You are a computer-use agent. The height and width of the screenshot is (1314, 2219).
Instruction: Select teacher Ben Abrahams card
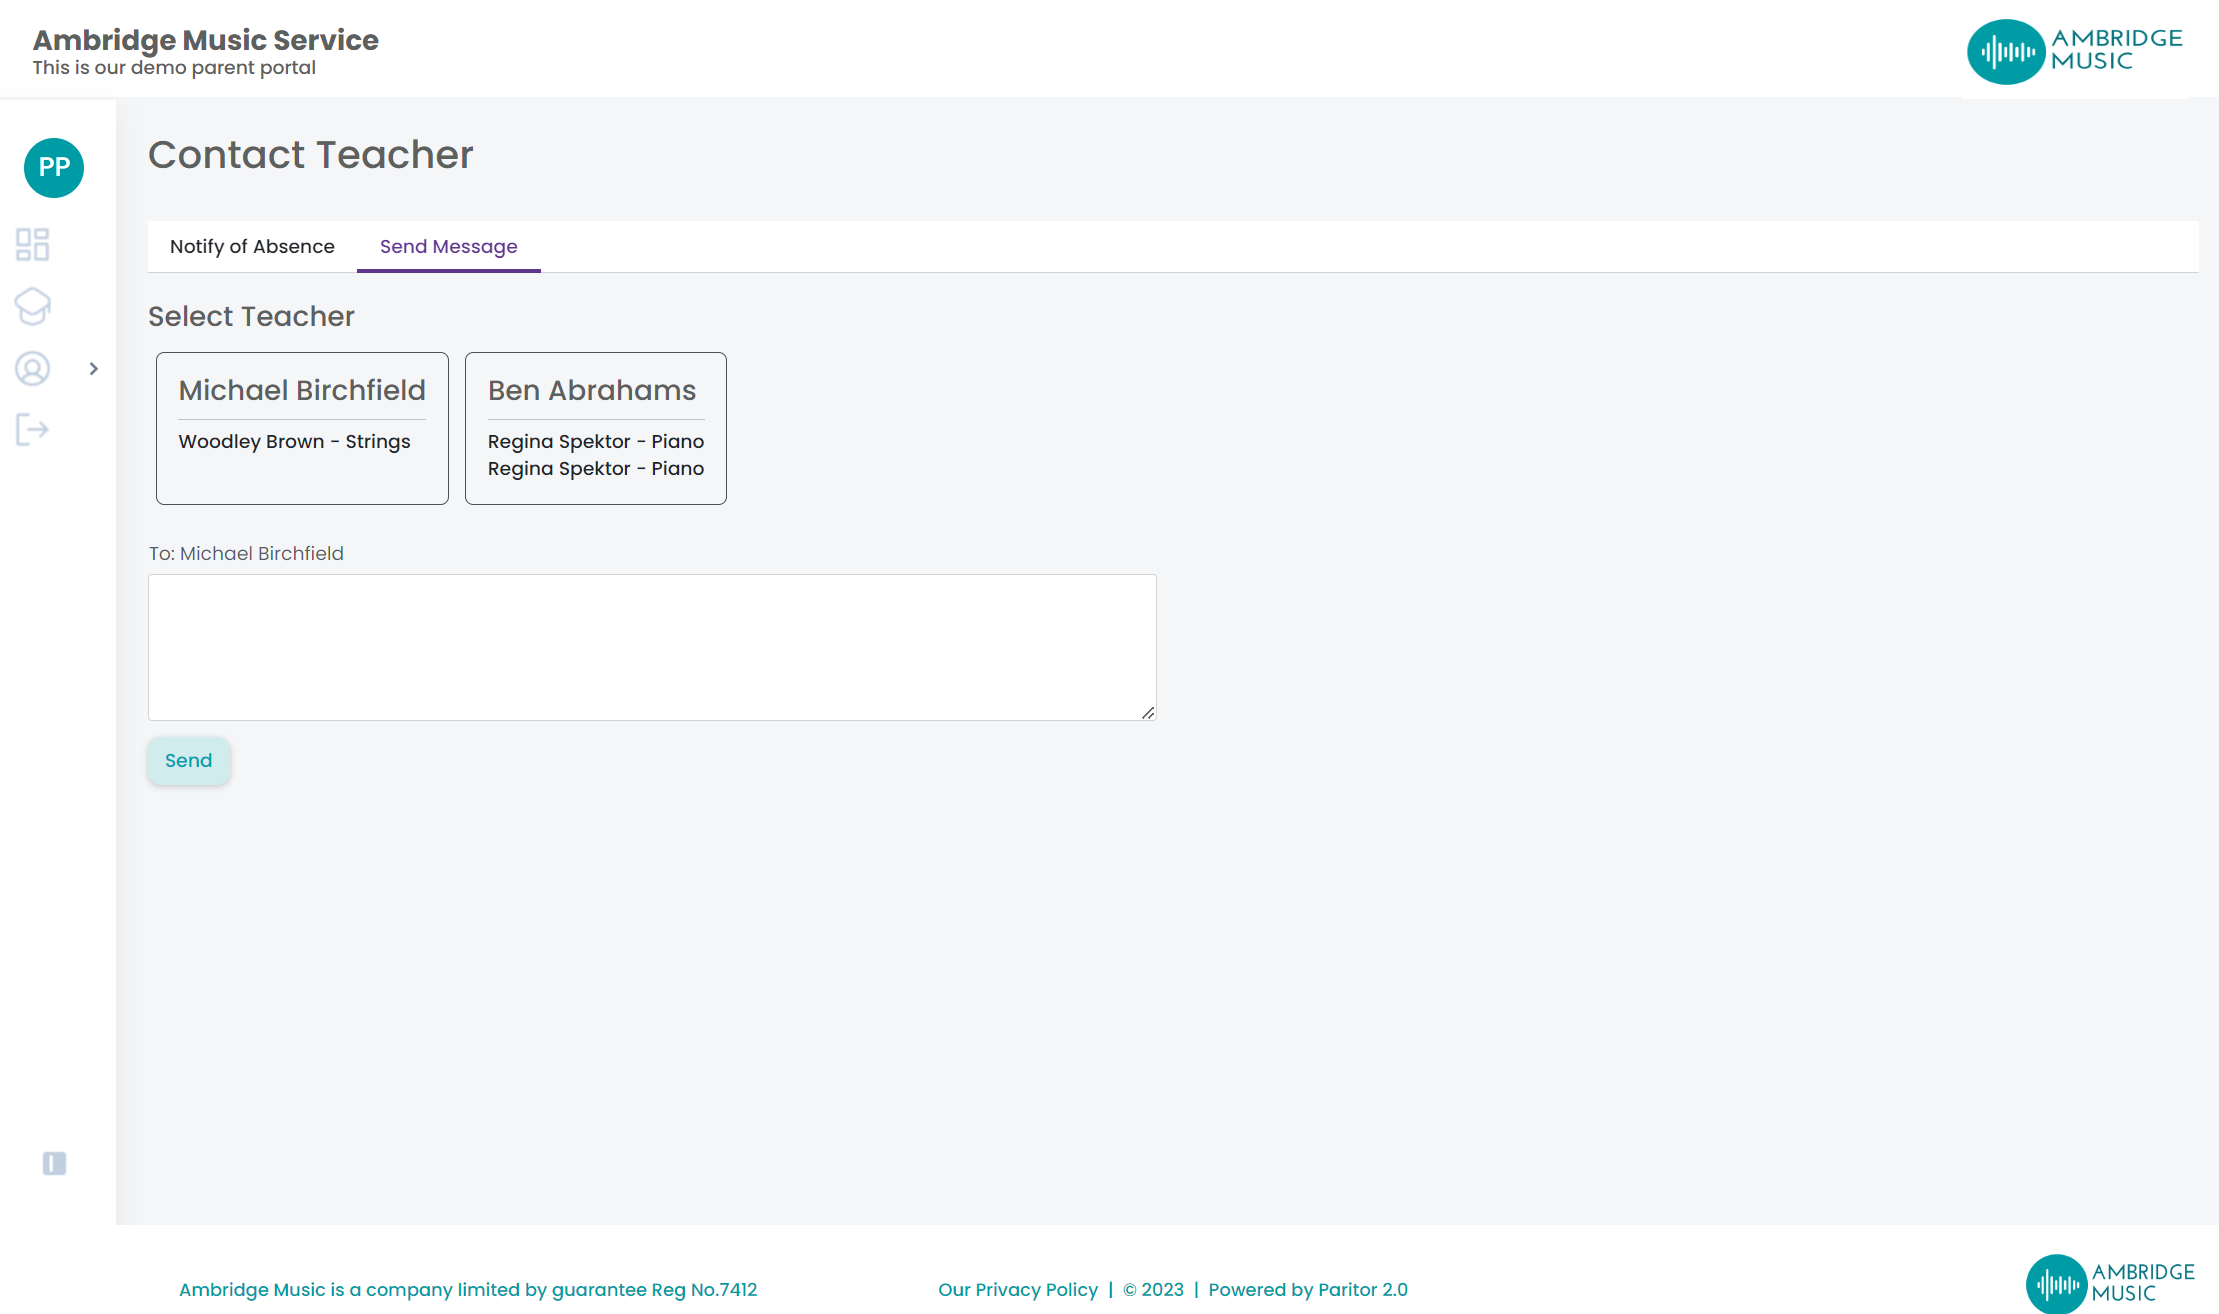point(596,428)
